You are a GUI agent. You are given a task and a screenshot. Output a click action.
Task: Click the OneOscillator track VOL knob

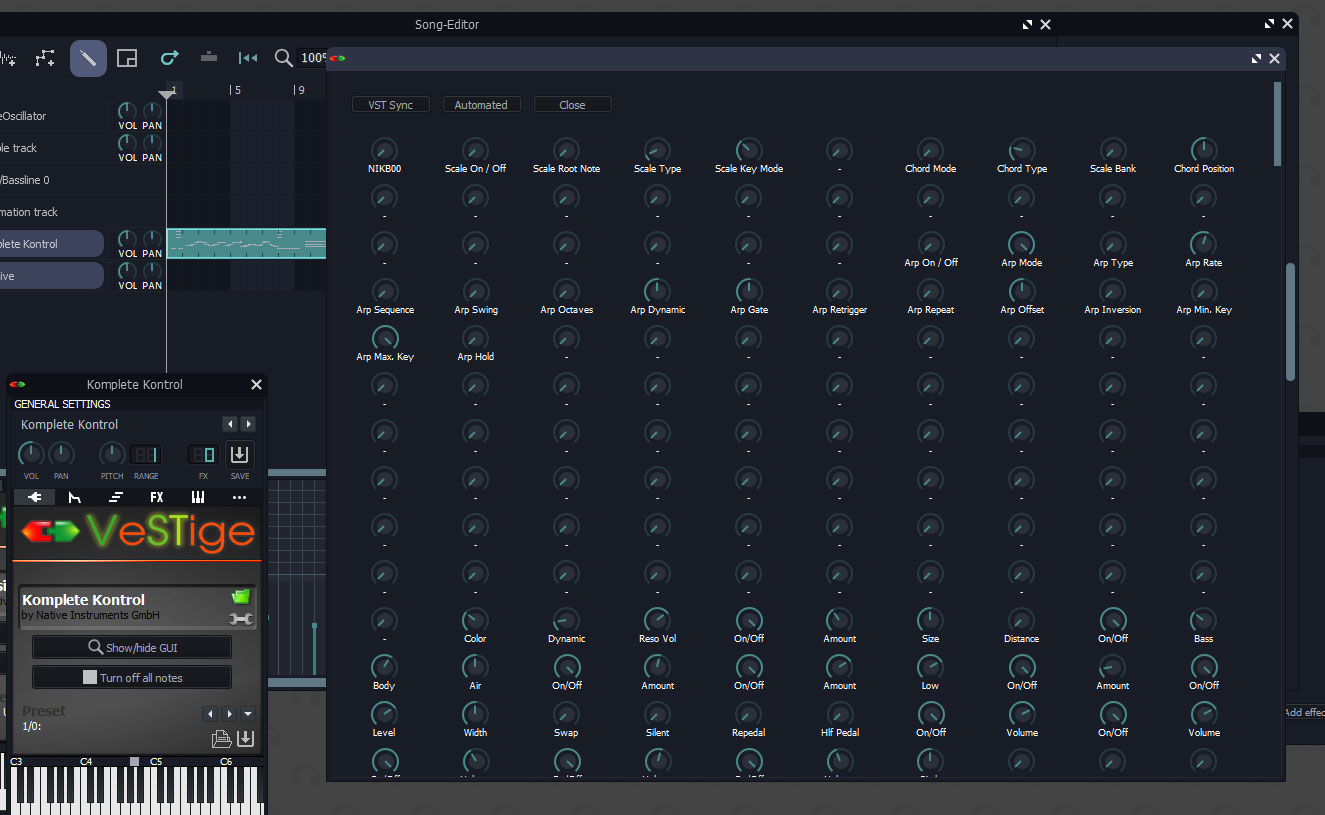[x=127, y=110]
